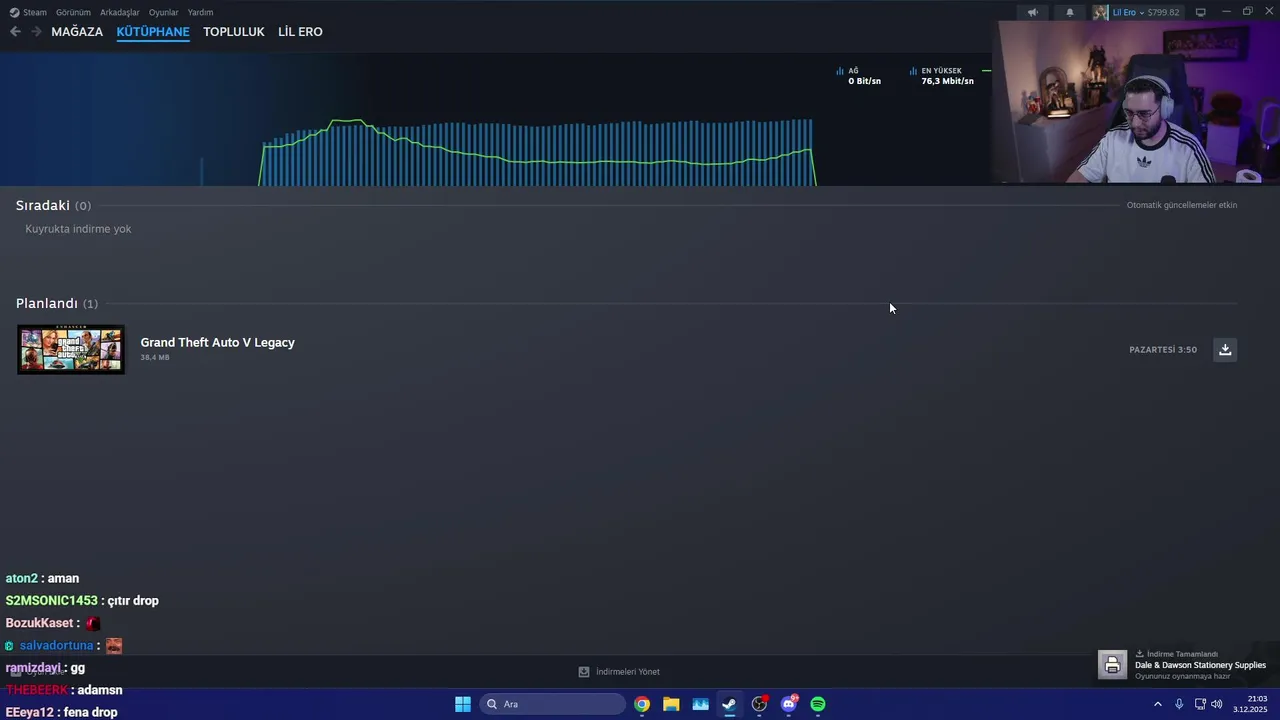
Task: Open Google Chrome from the taskbar
Action: (x=642, y=704)
